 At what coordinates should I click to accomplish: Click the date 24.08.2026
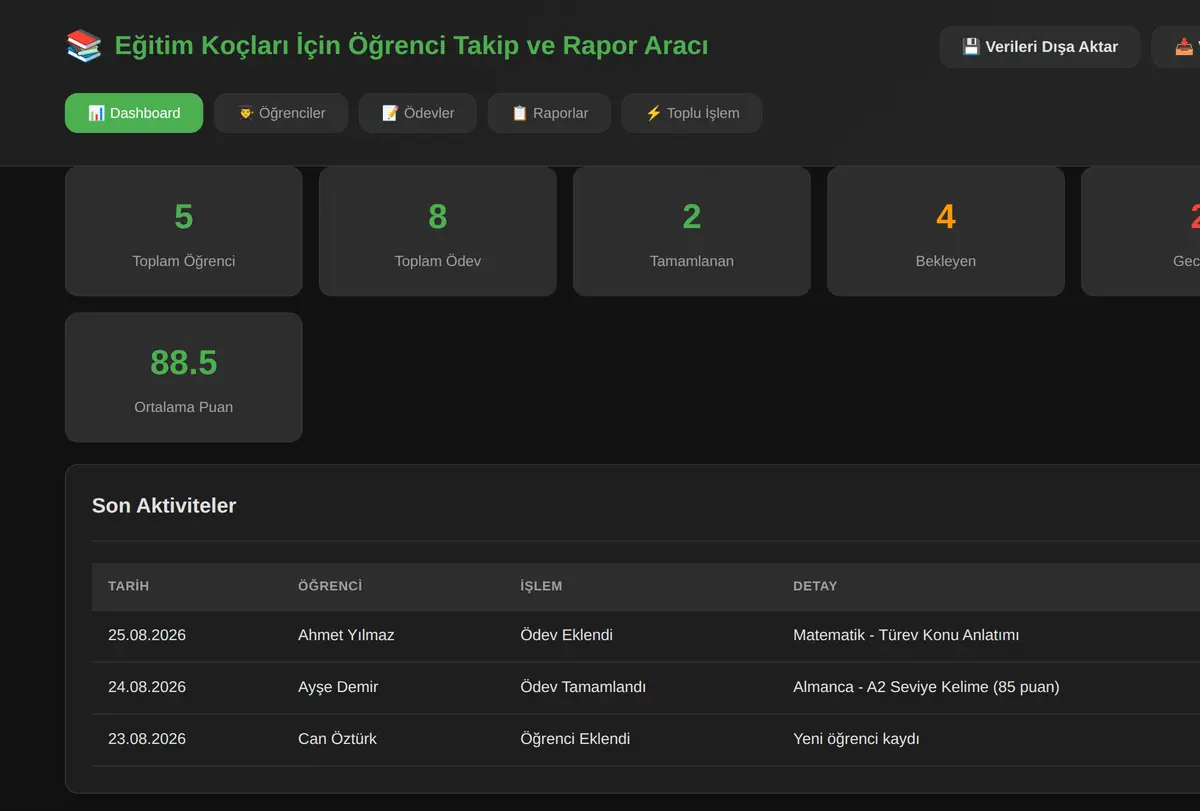(x=147, y=687)
